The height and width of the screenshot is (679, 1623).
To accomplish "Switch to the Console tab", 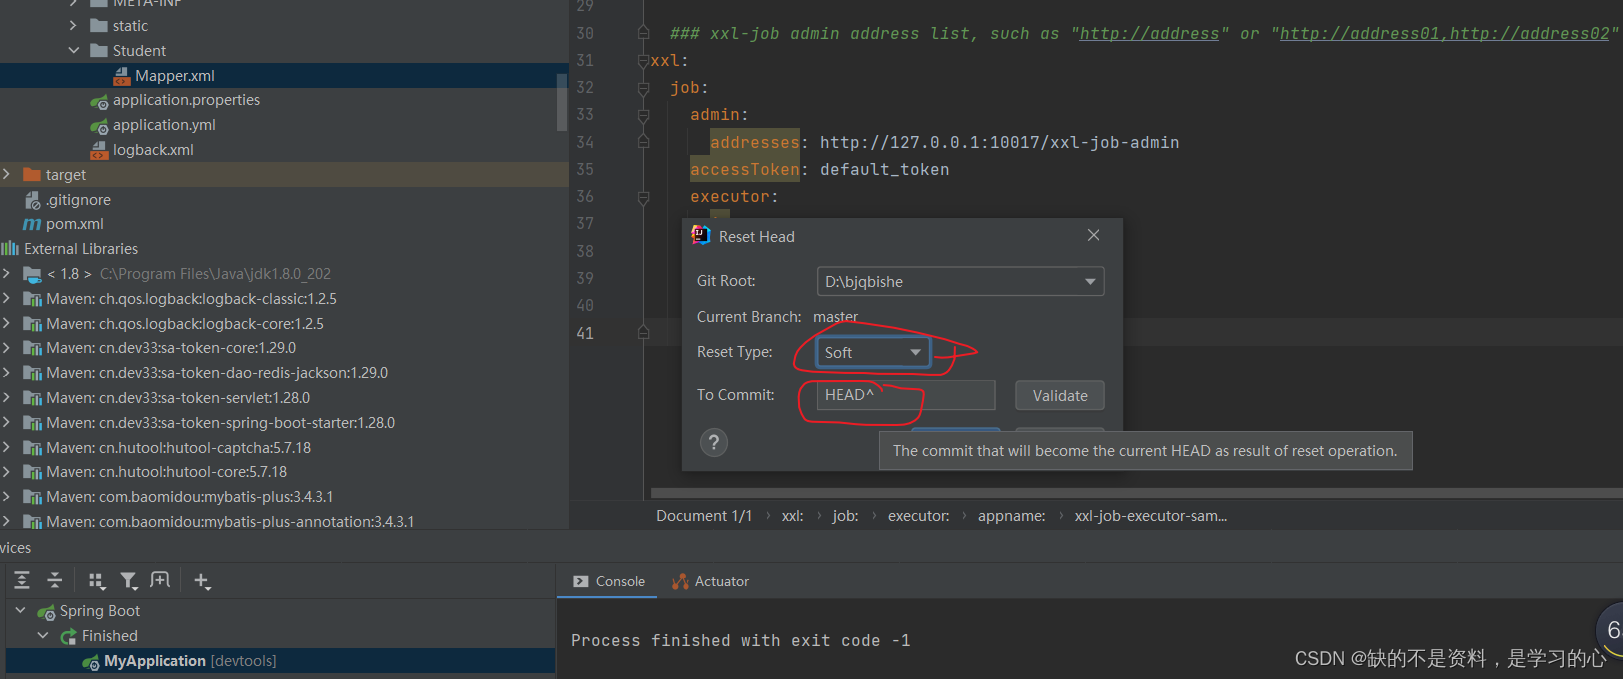I will click(608, 582).
